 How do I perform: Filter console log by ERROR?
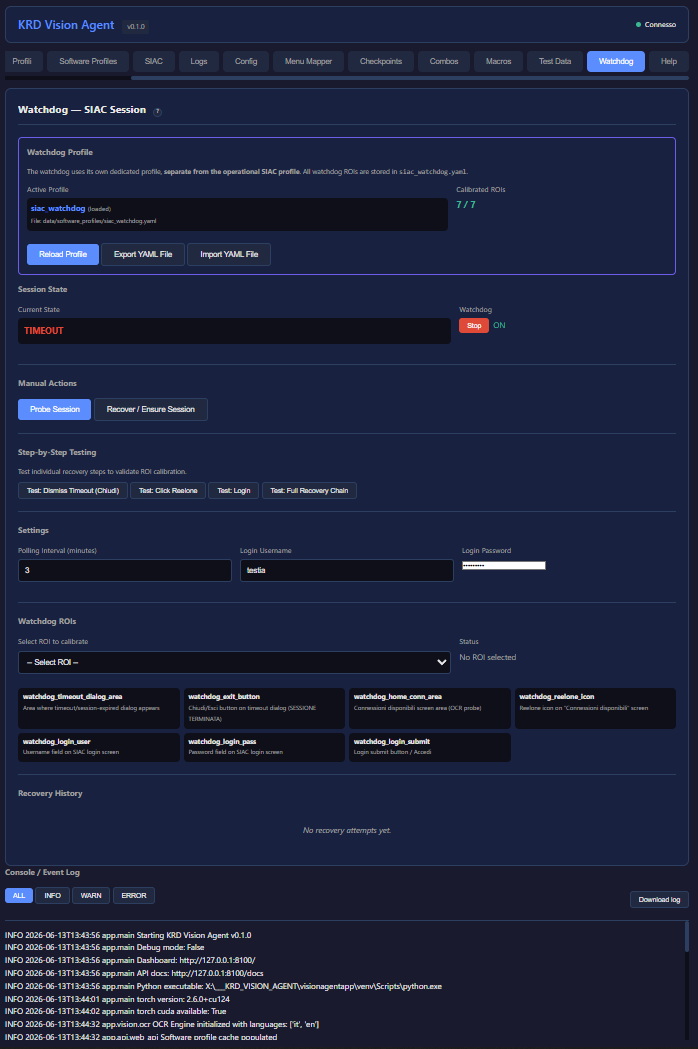(134, 896)
